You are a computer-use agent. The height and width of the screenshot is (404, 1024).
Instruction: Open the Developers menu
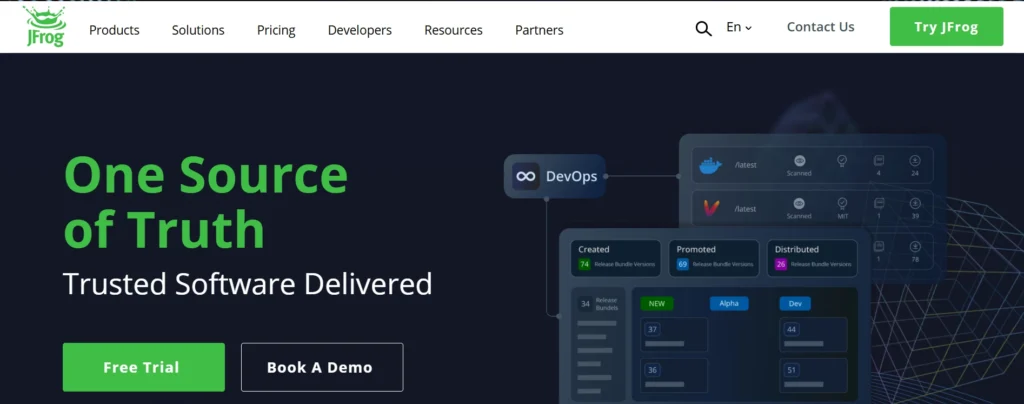pos(360,30)
